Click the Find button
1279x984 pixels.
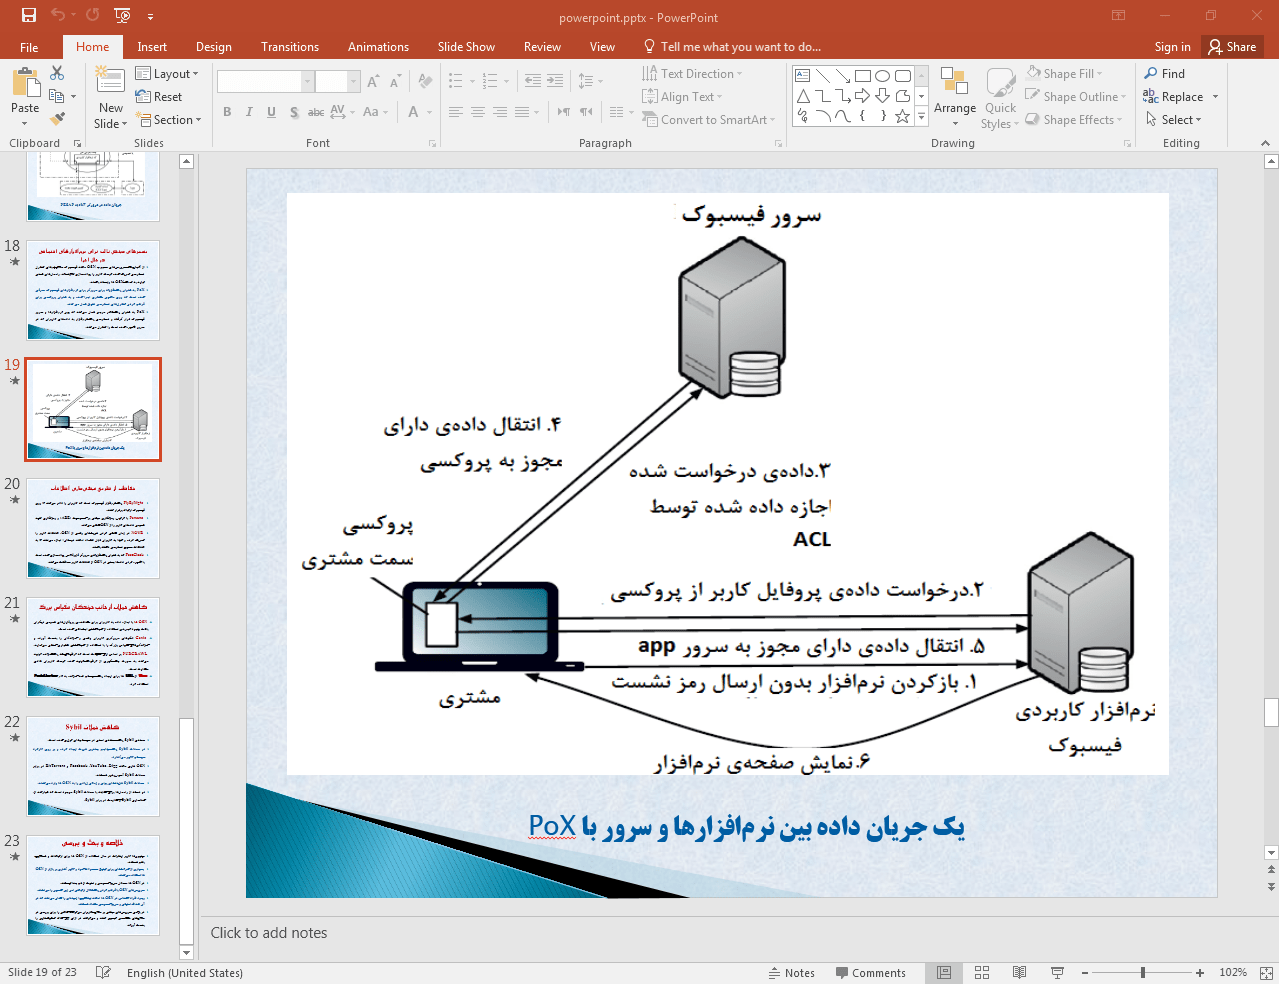1165,73
